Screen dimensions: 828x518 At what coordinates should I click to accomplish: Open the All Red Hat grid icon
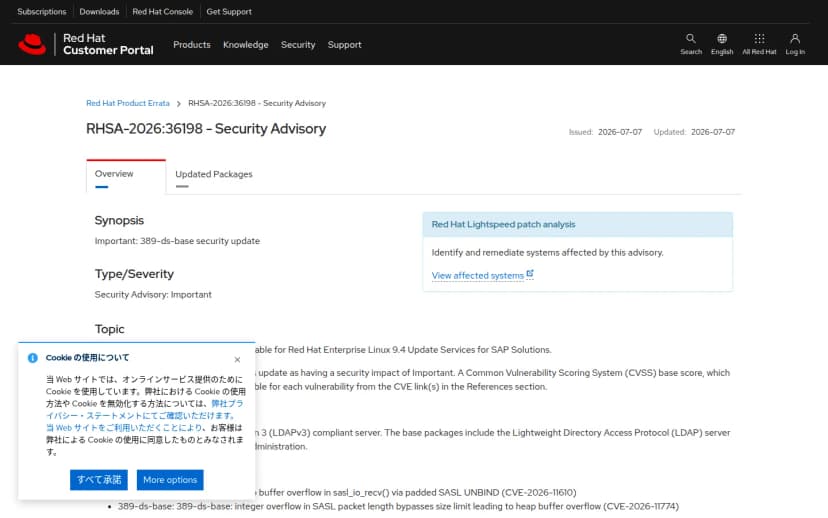click(x=759, y=39)
